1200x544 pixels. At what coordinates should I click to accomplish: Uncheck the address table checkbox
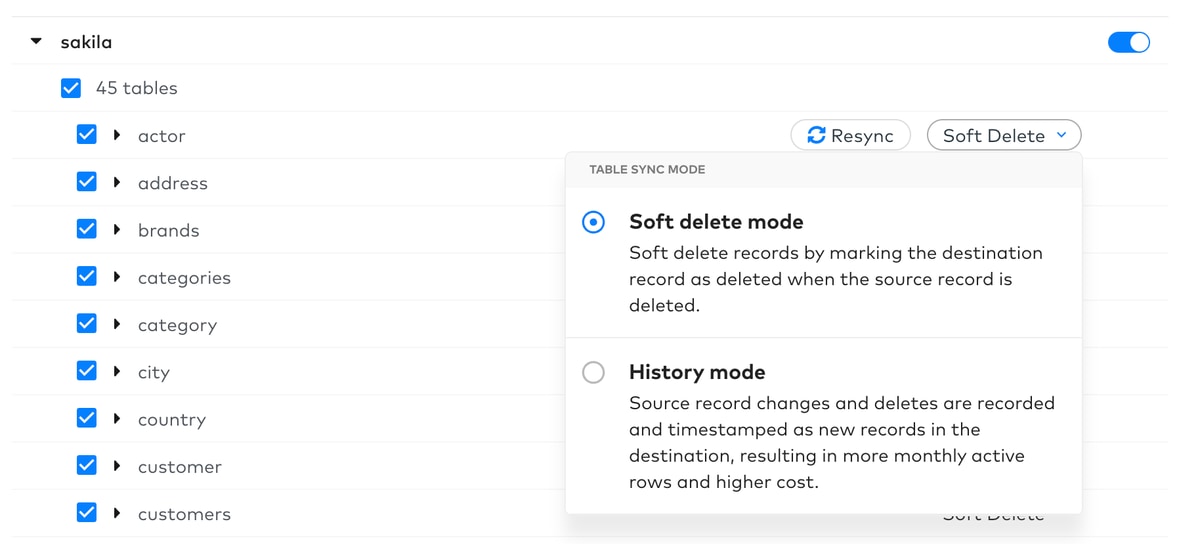point(87,182)
